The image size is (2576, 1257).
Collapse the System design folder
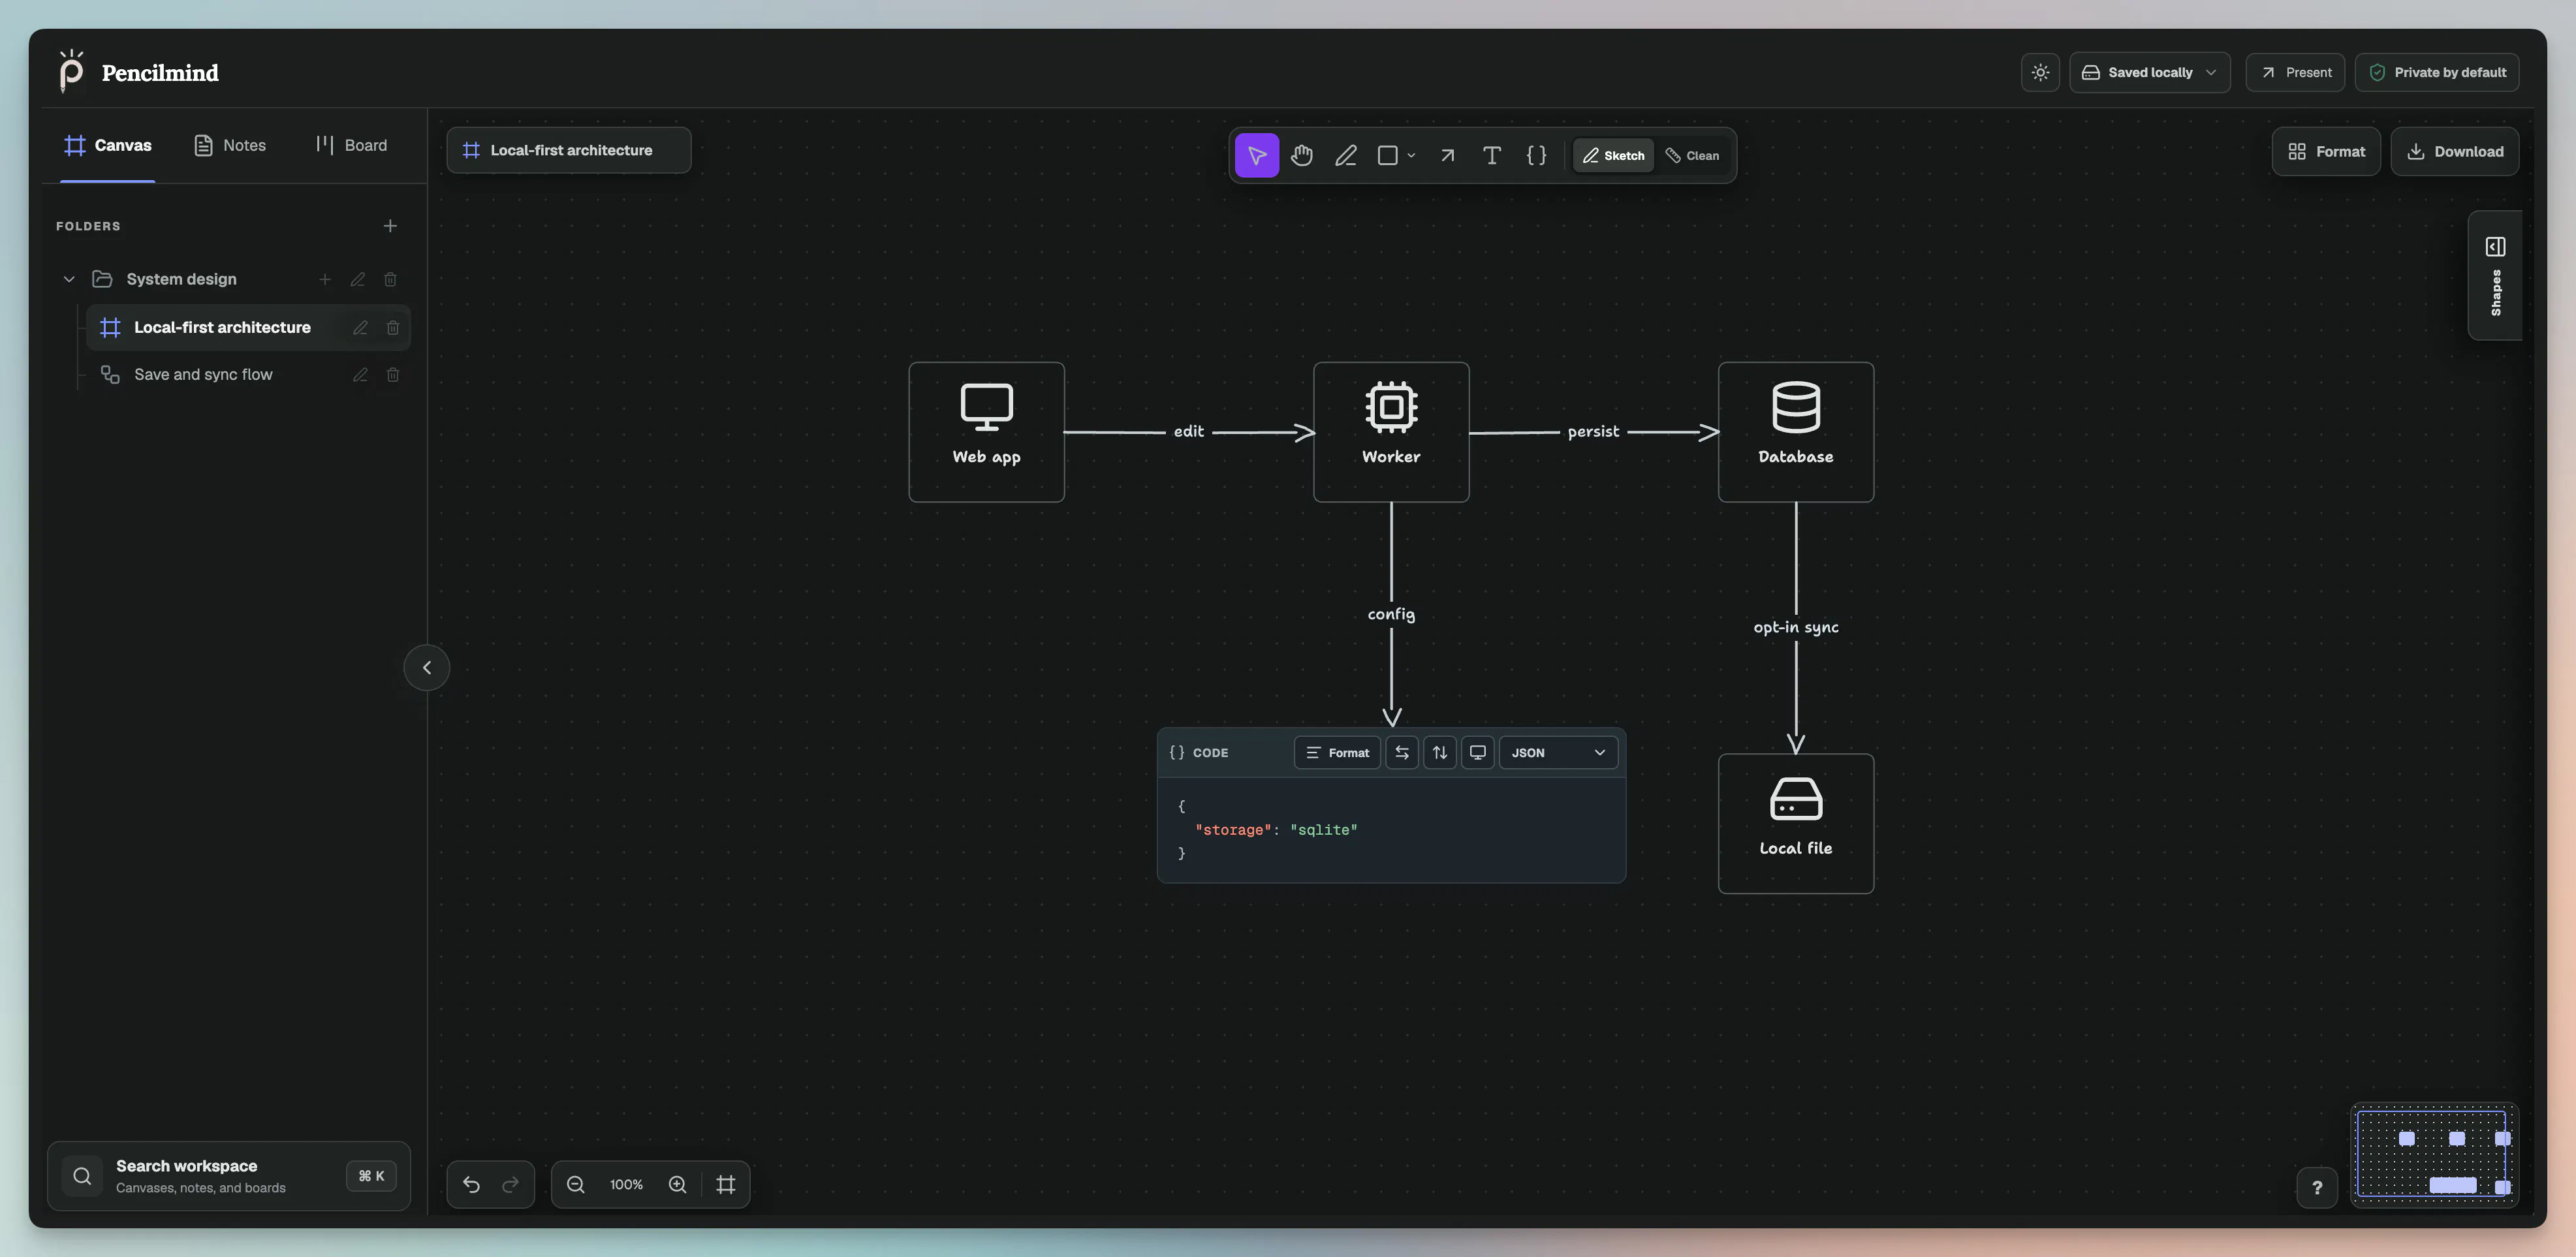pyautogui.click(x=69, y=279)
